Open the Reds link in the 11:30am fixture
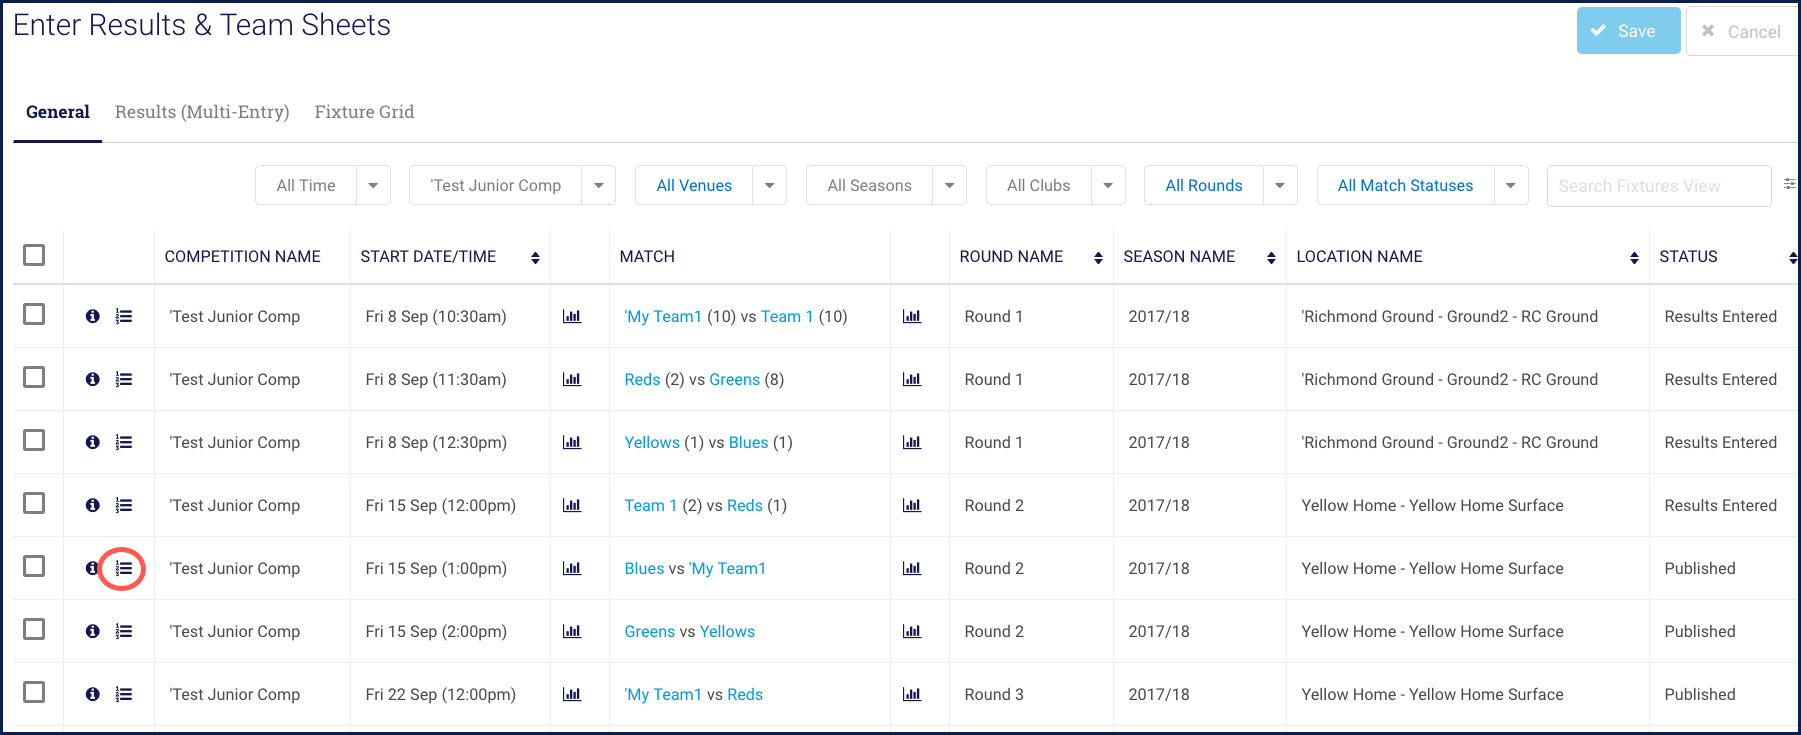The width and height of the screenshot is (1801, 735). [642, 379]
